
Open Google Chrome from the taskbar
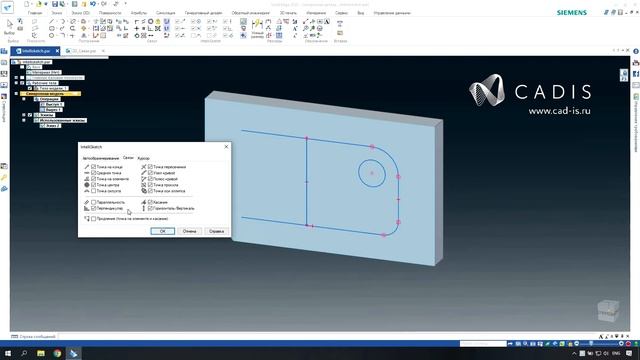[57, 353]
